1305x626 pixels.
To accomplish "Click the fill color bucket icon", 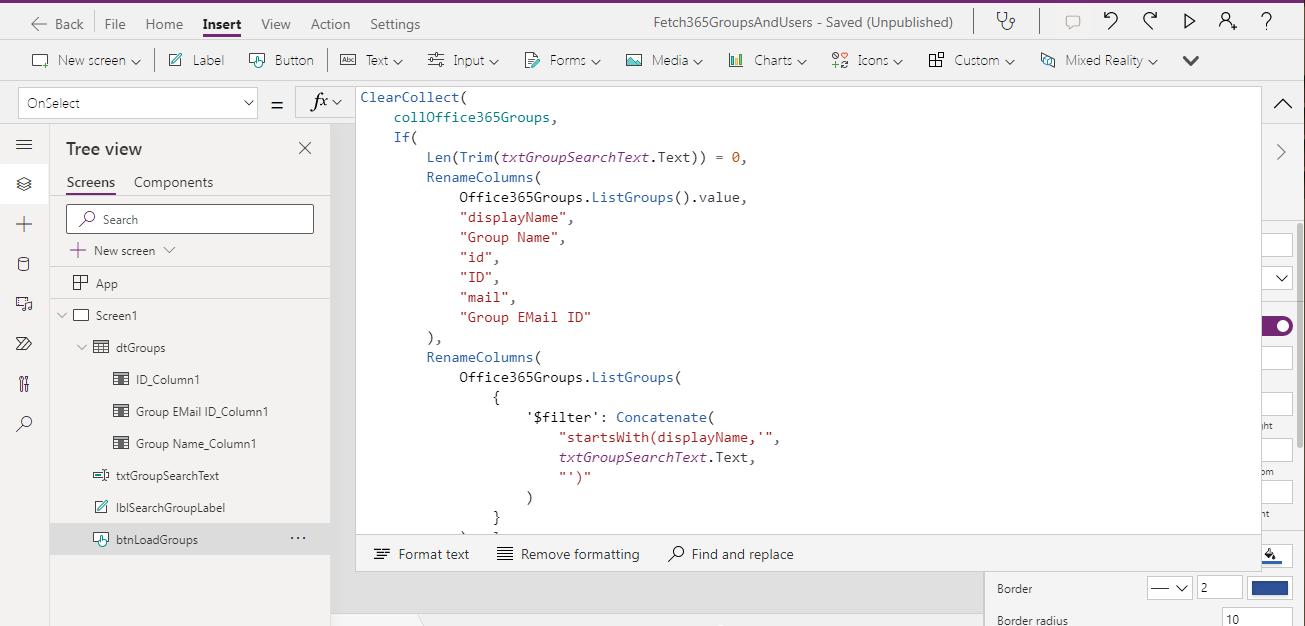I will 1271,555.
